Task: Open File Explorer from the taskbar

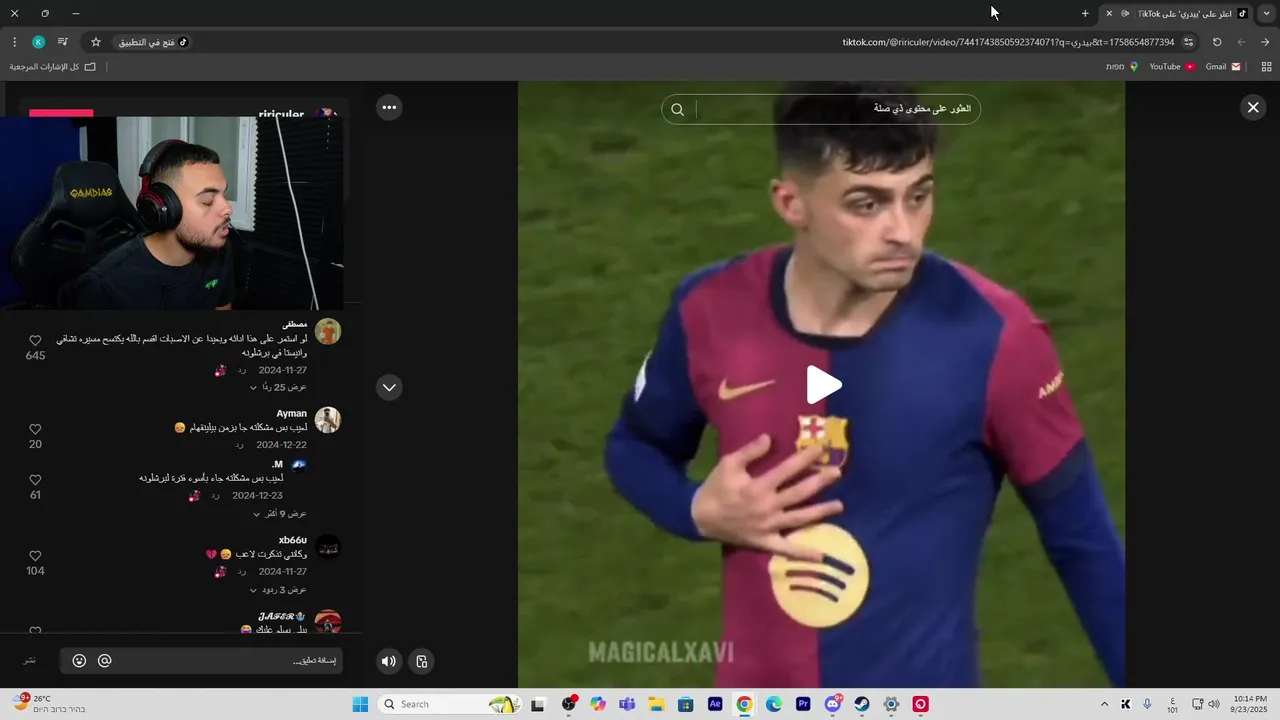Action: [x=656, y=704]
